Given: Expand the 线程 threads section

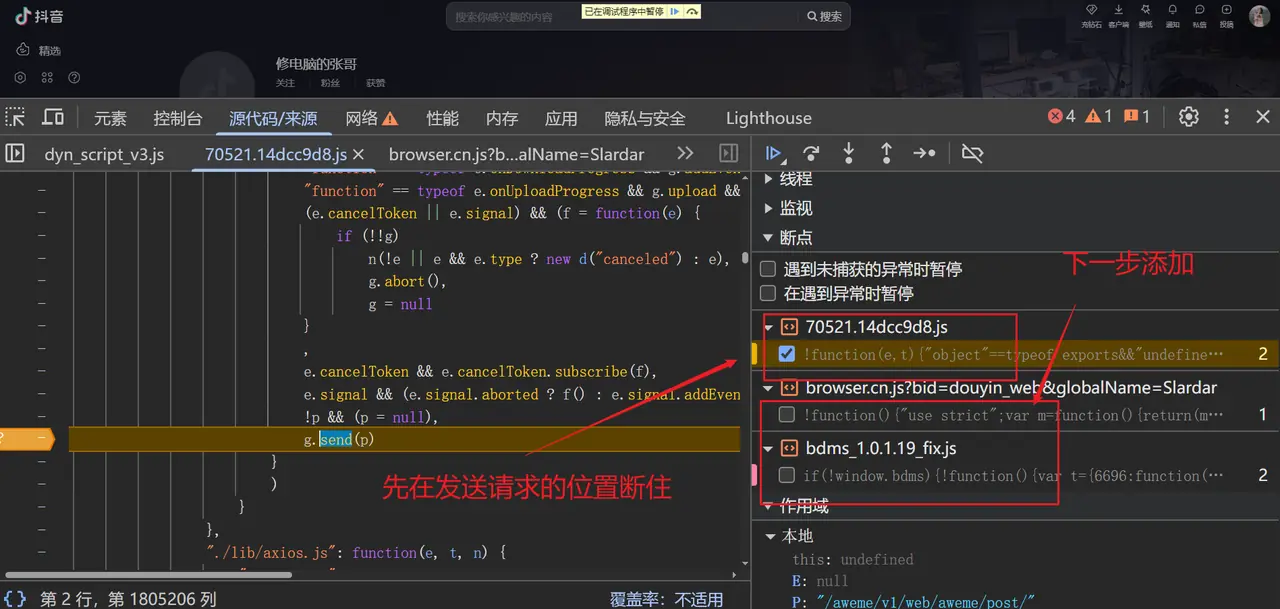Looking at the screenshot, I should (769, 179).
